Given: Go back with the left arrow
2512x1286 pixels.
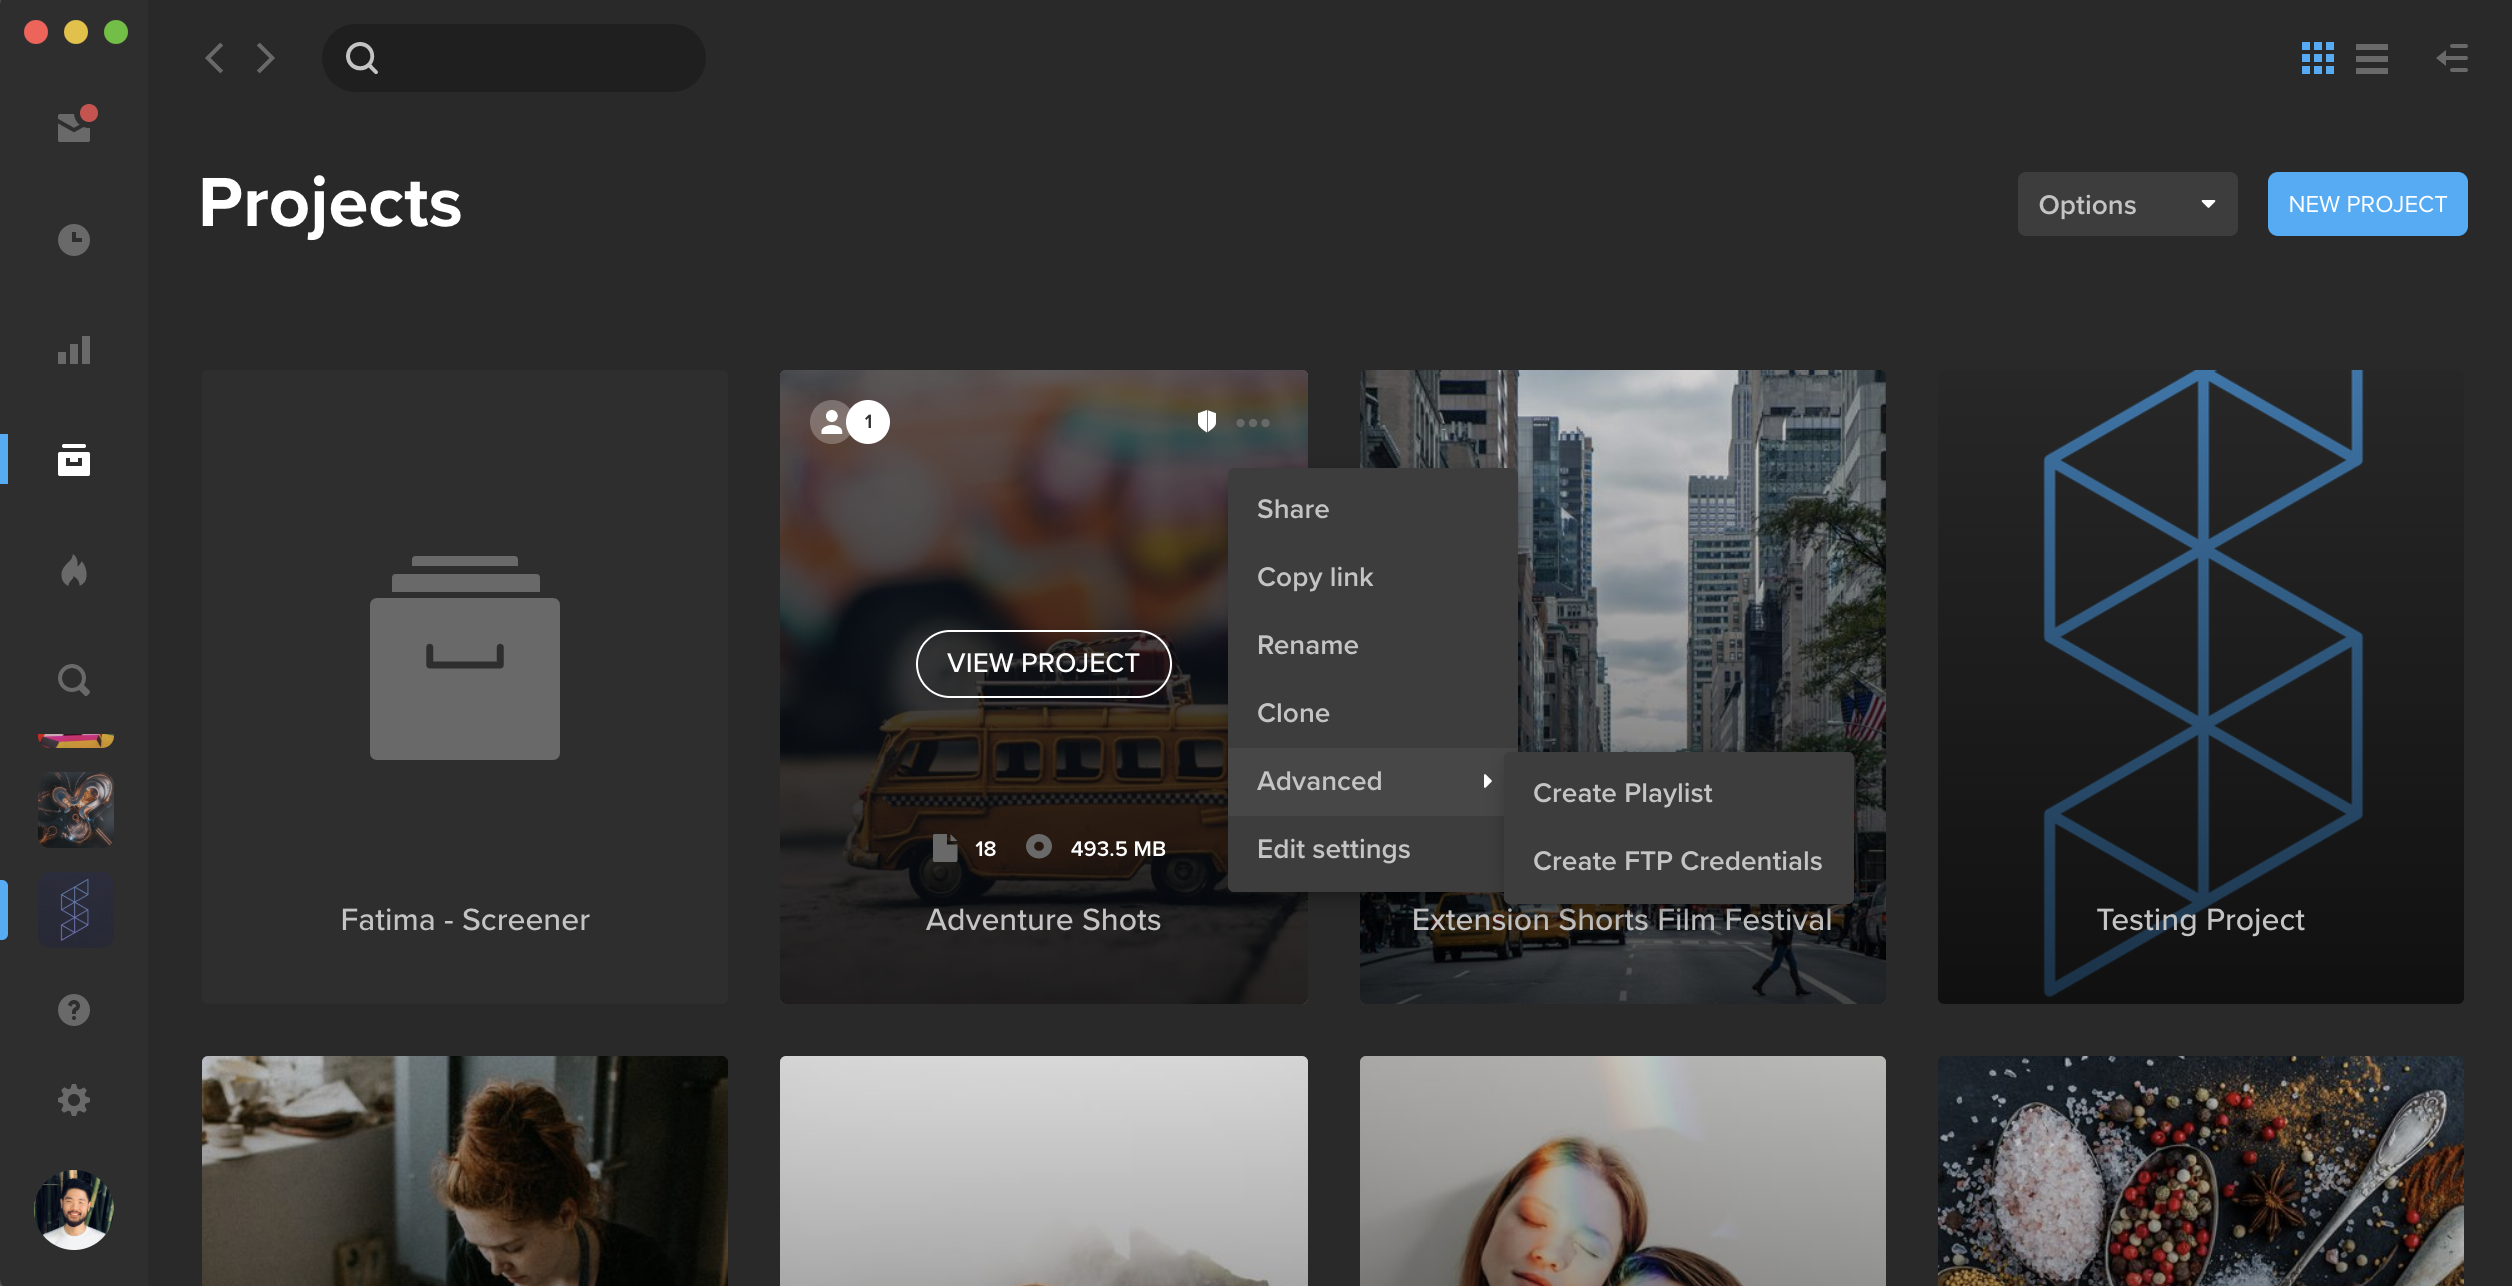Looking at the screenshot, I should 214,58.
